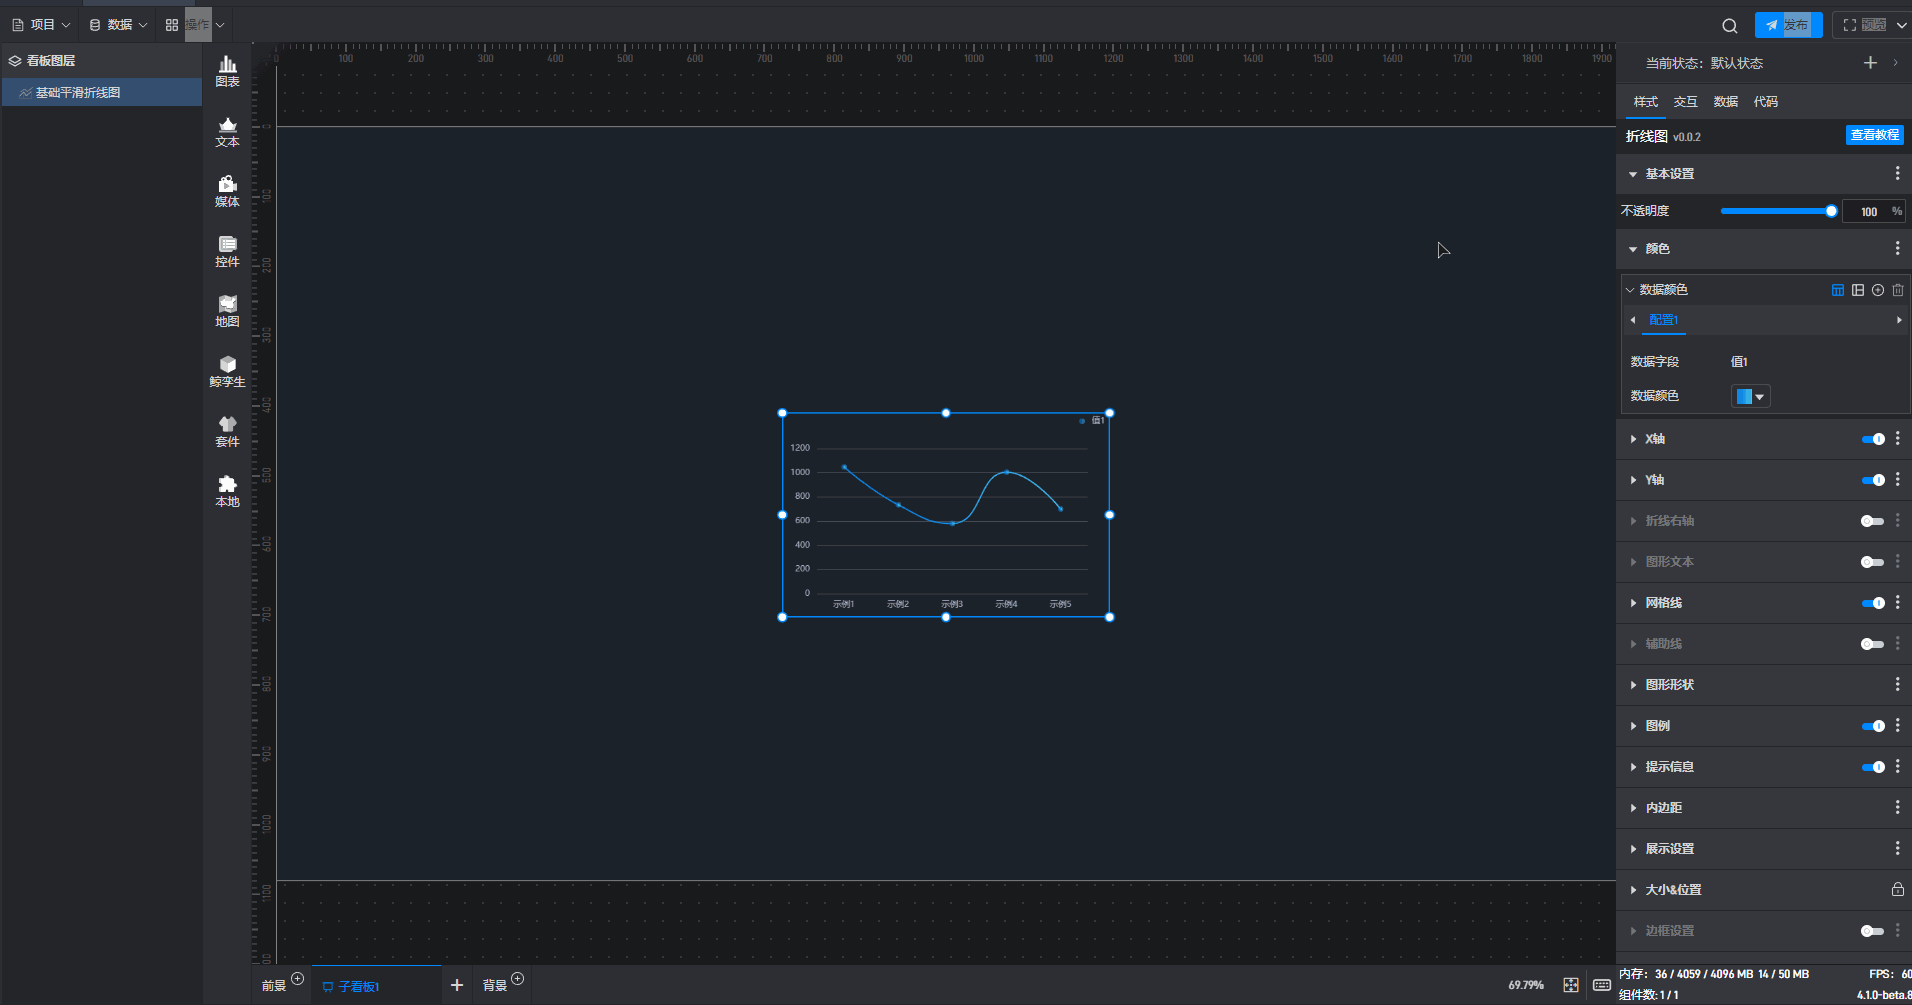This screenshot has width=1912, height=1005.
Task: Enable the 图形文本 switch
Action: point(1873,562)
